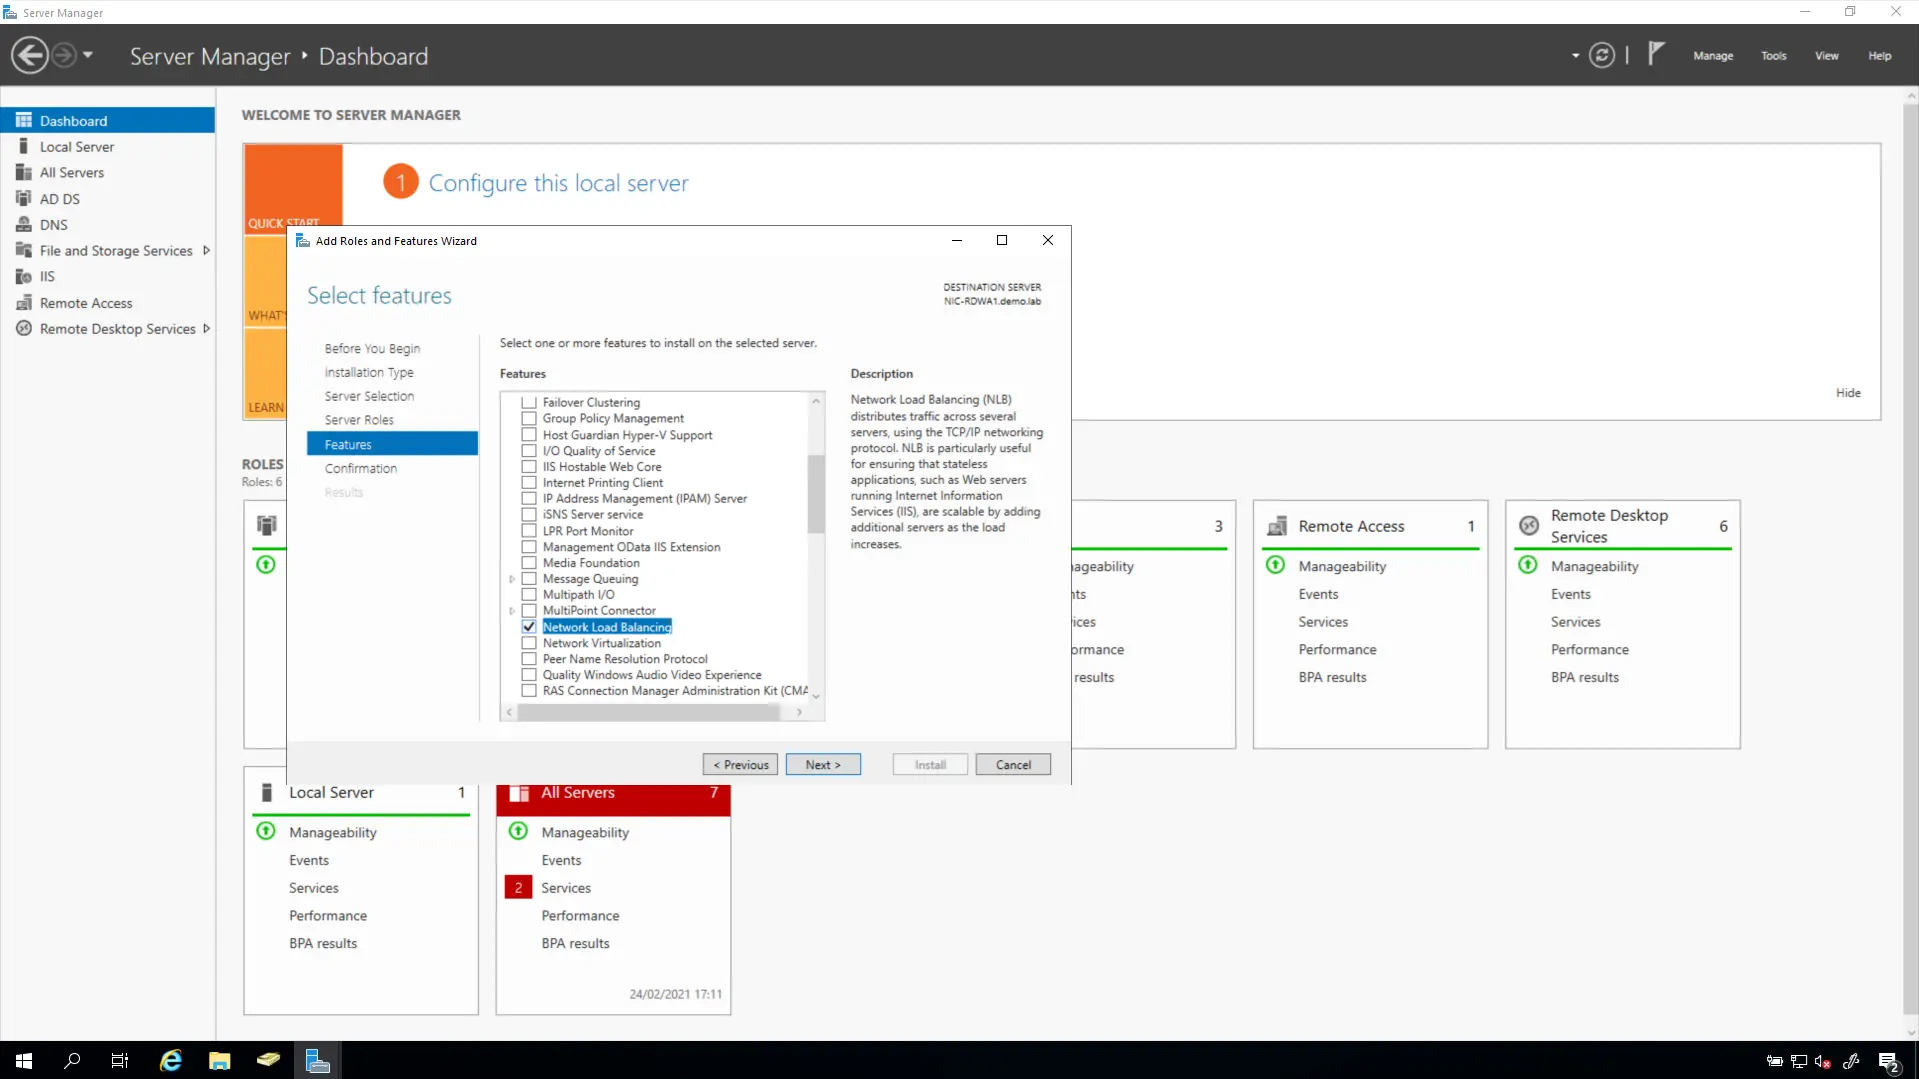Open the View menu
This screenshot has width=1919, height=1079.
pyautogui.click(x=1827, y=56)
